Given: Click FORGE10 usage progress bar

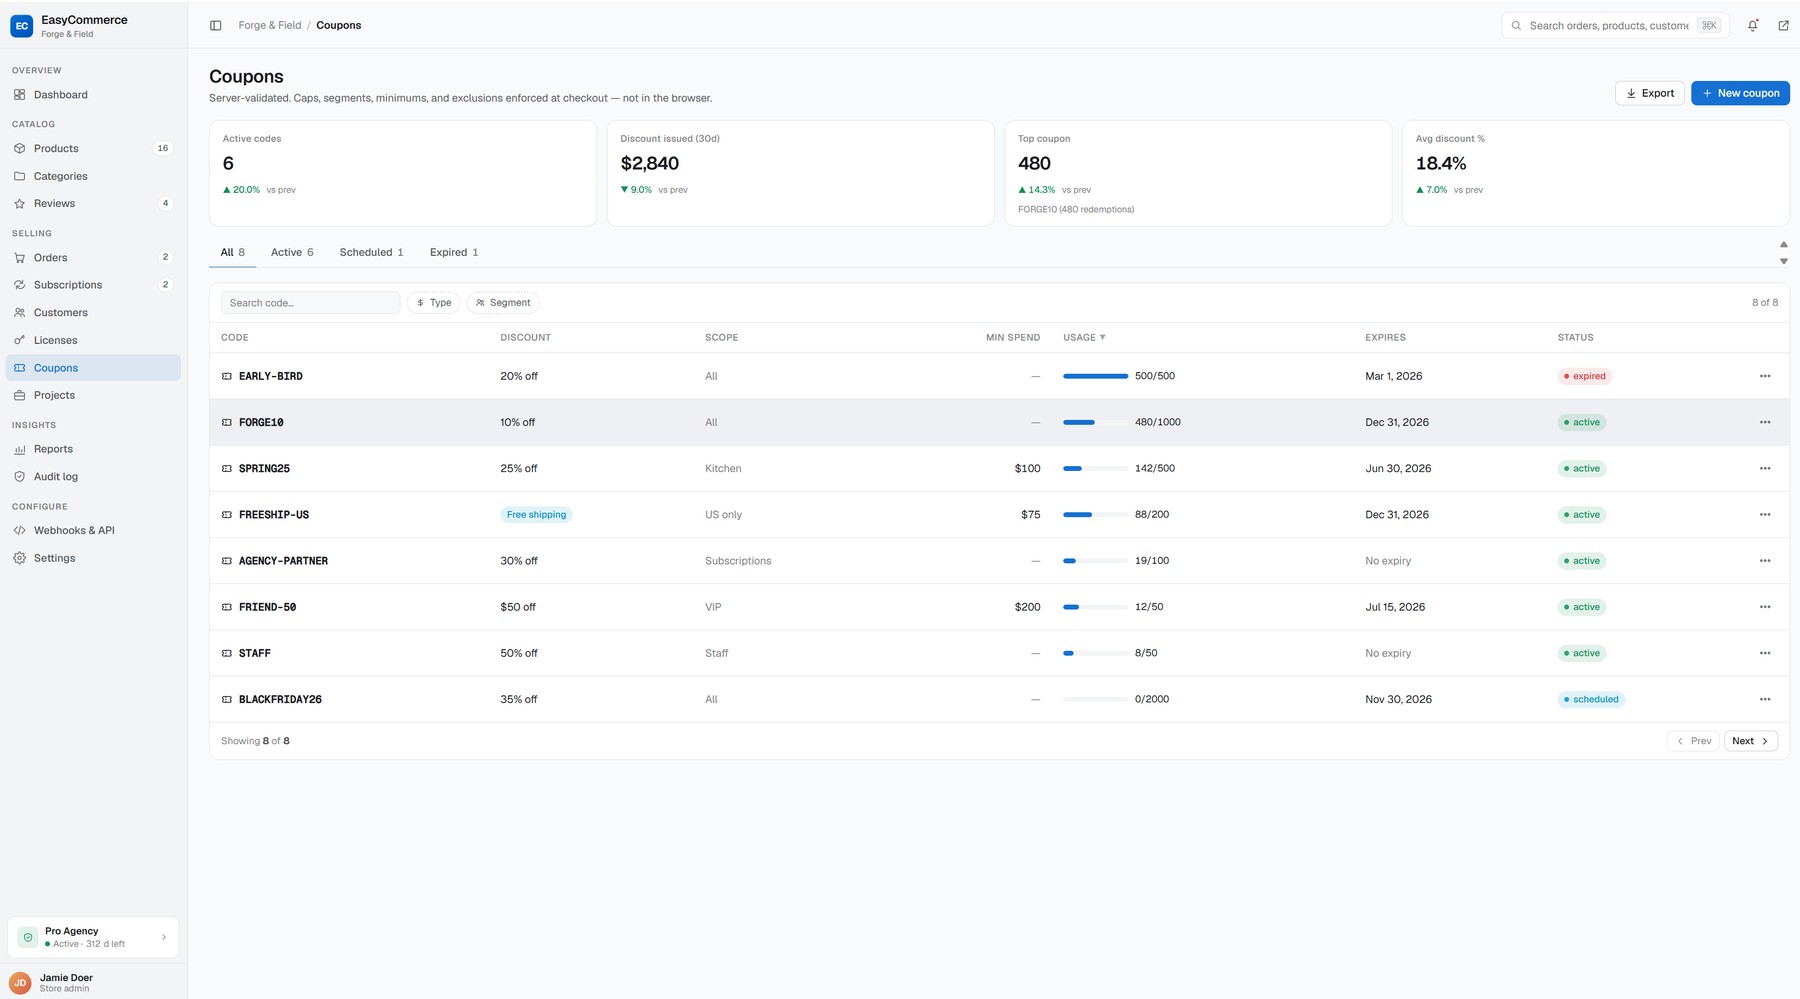Looking at the screenshot, I should point(1095,422).
